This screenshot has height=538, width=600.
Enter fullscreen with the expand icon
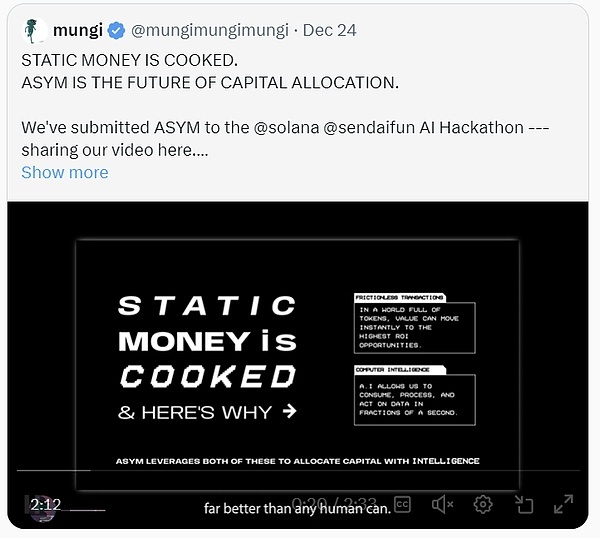coord(564,505)
